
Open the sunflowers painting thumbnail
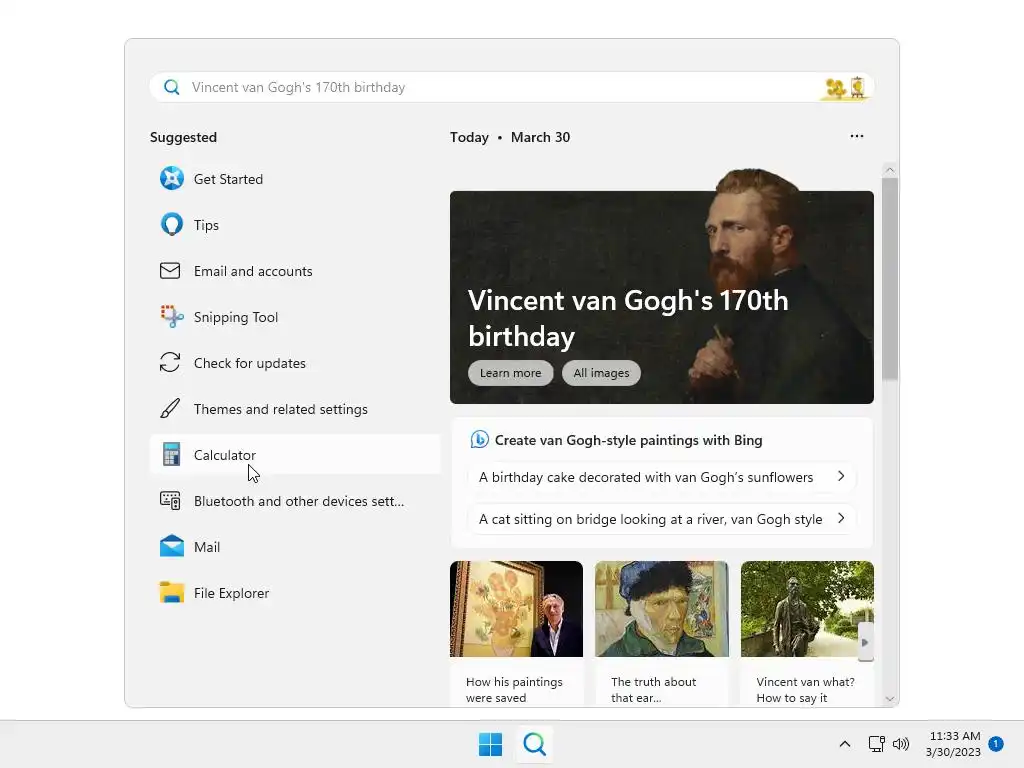point(516,609)
